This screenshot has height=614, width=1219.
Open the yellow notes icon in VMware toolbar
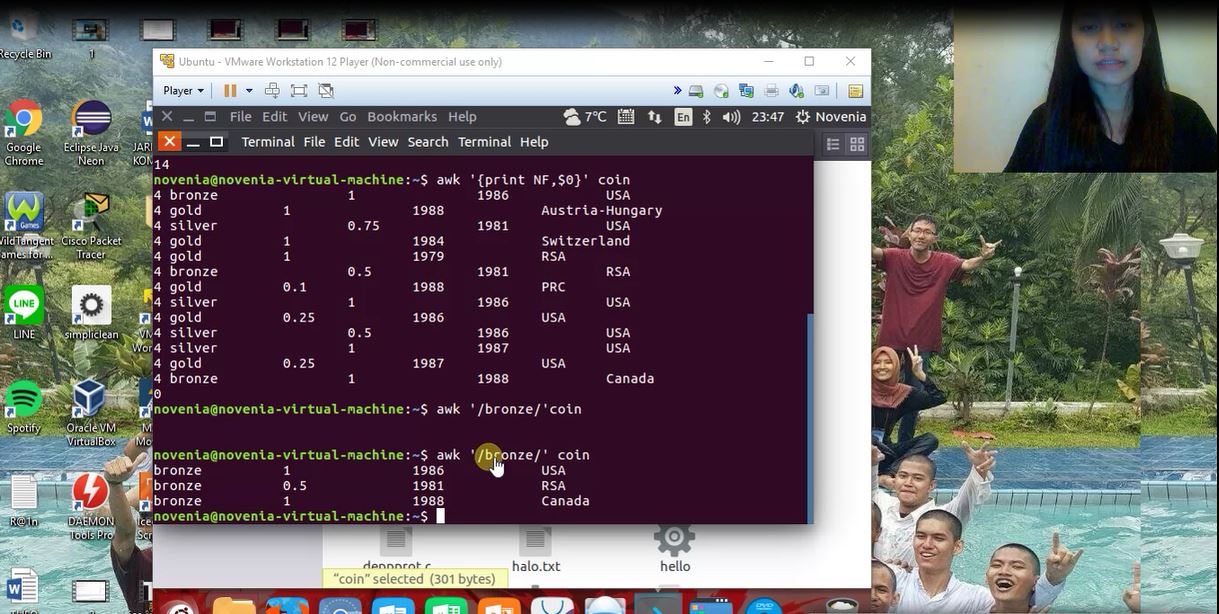855,90
